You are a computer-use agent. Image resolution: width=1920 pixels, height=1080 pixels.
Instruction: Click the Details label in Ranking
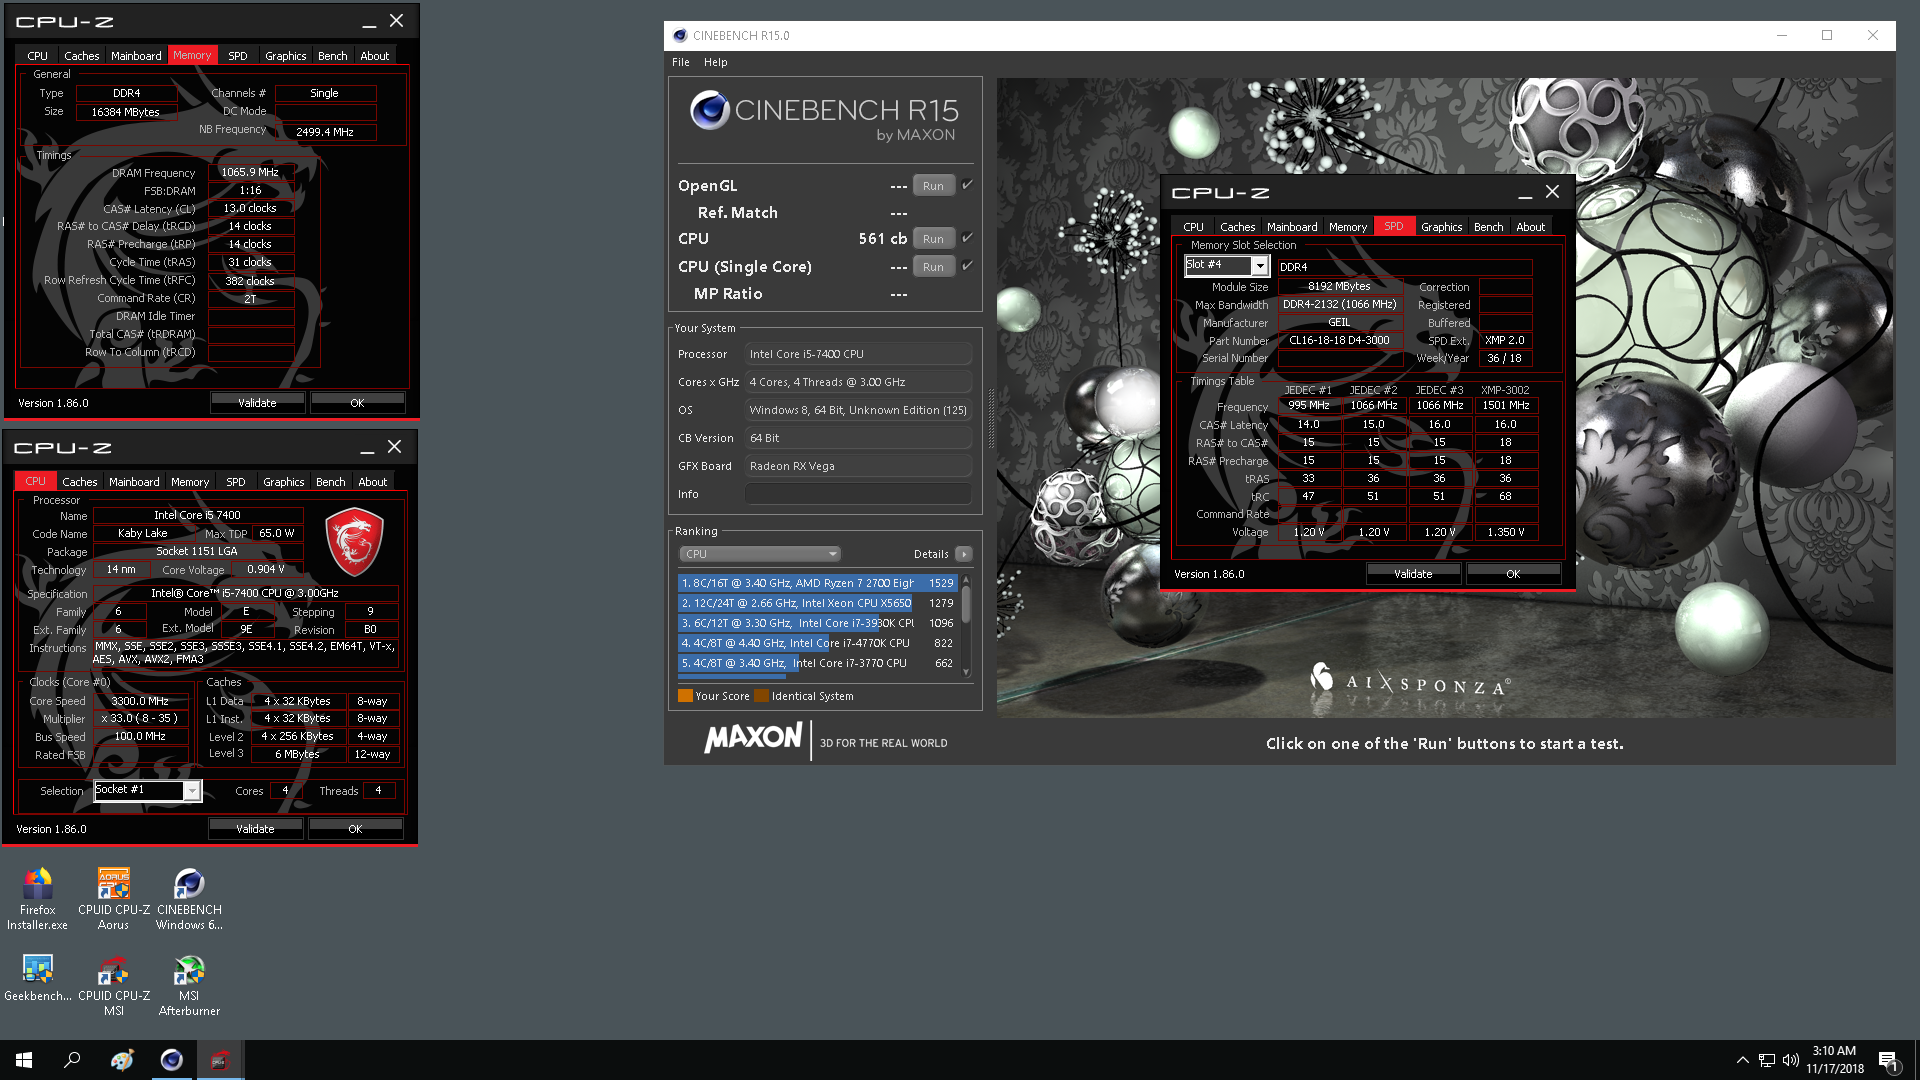click(x=931, y=554)
